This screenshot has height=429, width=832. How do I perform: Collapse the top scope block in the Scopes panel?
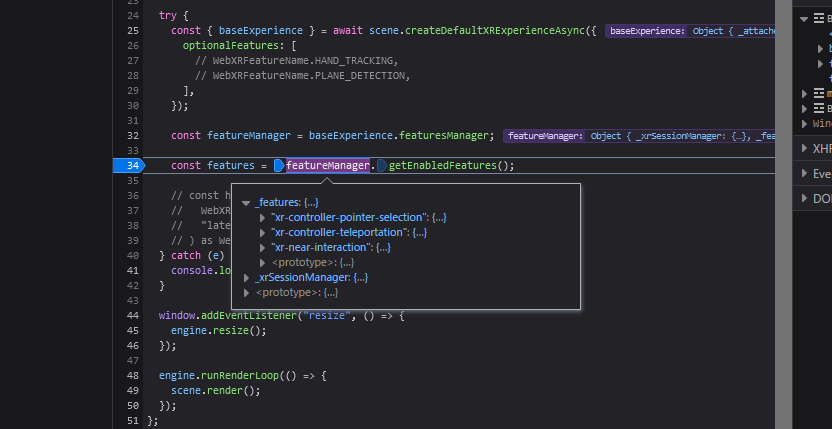click(x=804, y=19)
